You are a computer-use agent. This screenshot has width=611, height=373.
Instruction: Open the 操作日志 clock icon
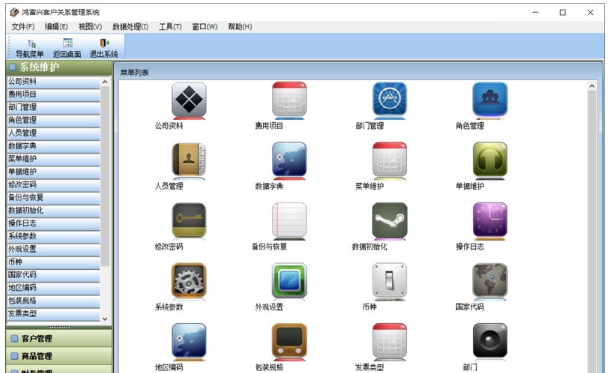[x=490, y=220]
